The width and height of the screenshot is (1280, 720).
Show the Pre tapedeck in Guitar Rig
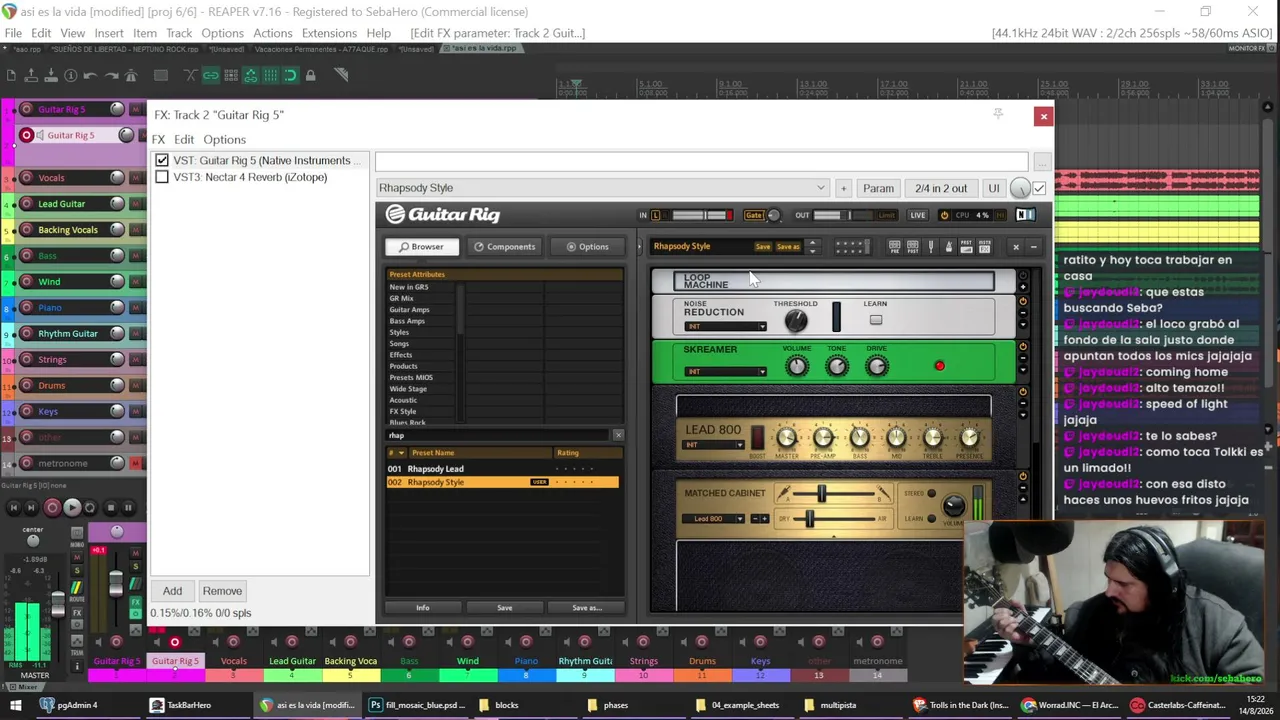[895, 247]
